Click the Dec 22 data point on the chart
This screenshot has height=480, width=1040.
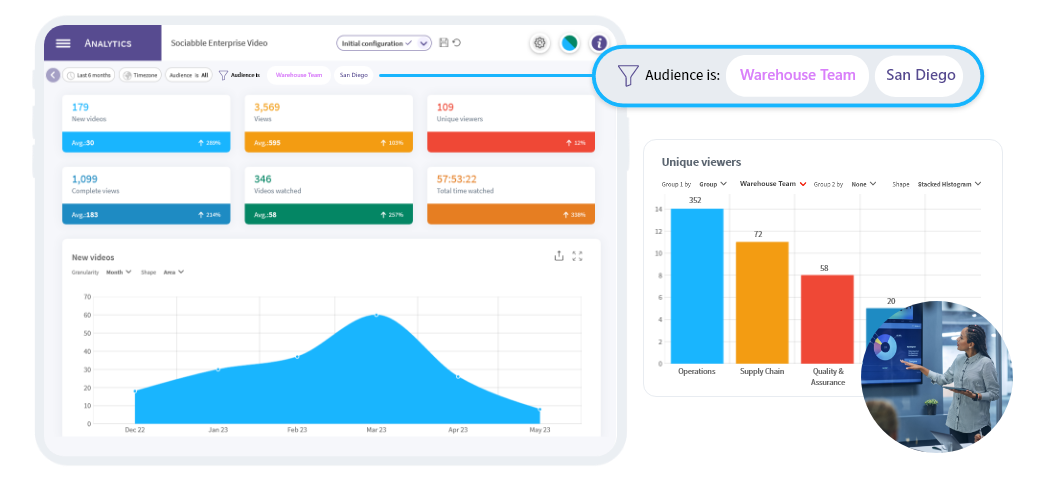pyautogui.click(x=135, y=391)
